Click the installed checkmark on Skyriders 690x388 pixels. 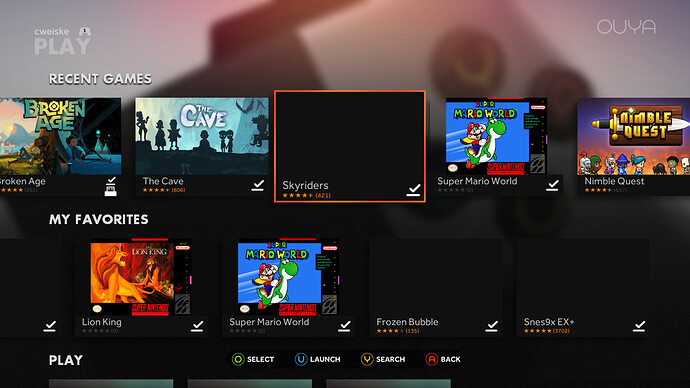pyautogui.click(x=414, y=190)
